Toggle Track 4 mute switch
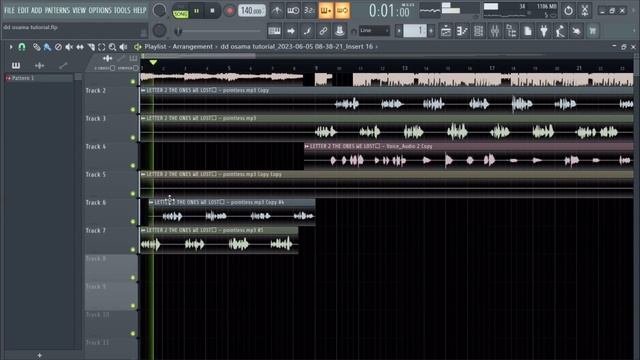Viewport: 640px width, 360px height. tap(133, 166)
